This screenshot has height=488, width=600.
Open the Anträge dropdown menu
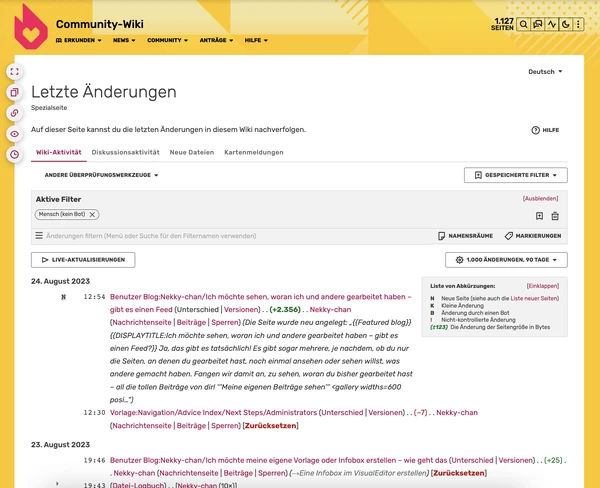pos(216,40)
